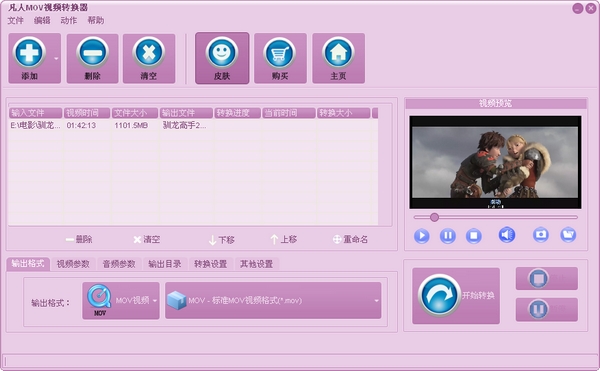Expand the 添加 button dropdown arrow
This screenshot has width=600, height=371.
tap(56, 59)
